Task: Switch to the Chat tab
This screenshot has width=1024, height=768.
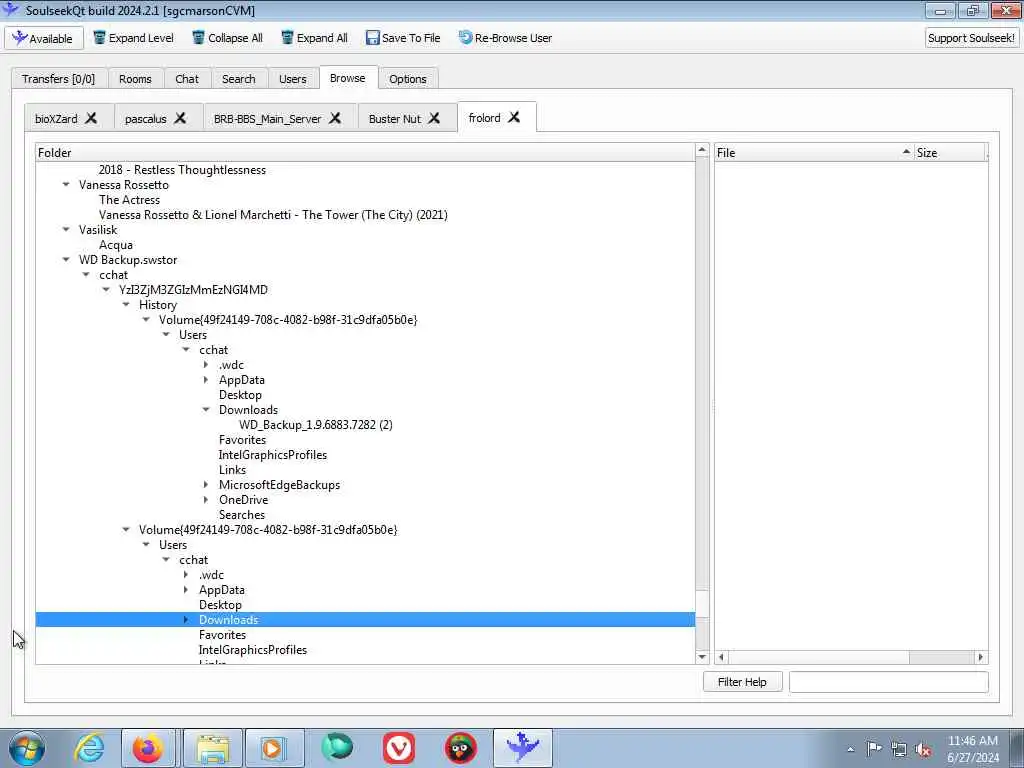Action: tap(187, 79)
